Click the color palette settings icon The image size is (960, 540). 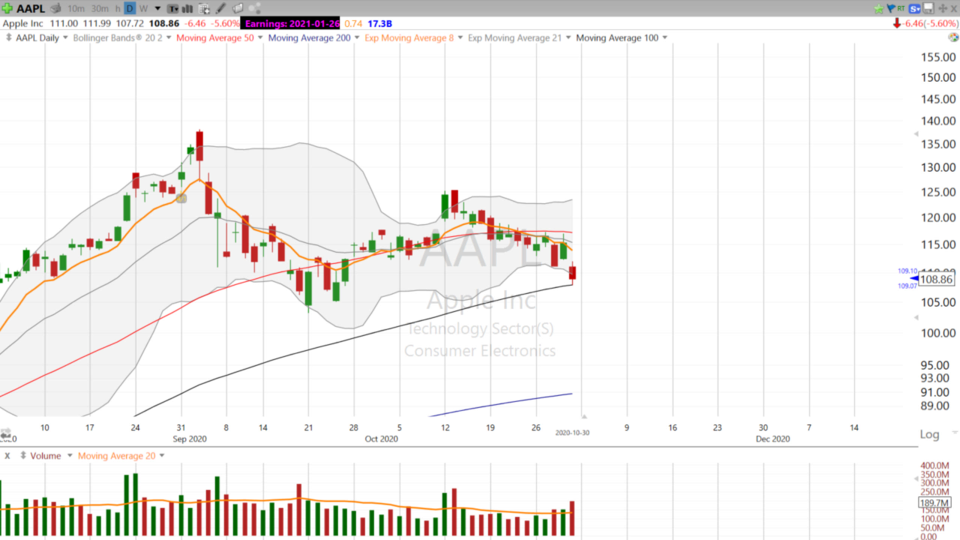(953, 37)
